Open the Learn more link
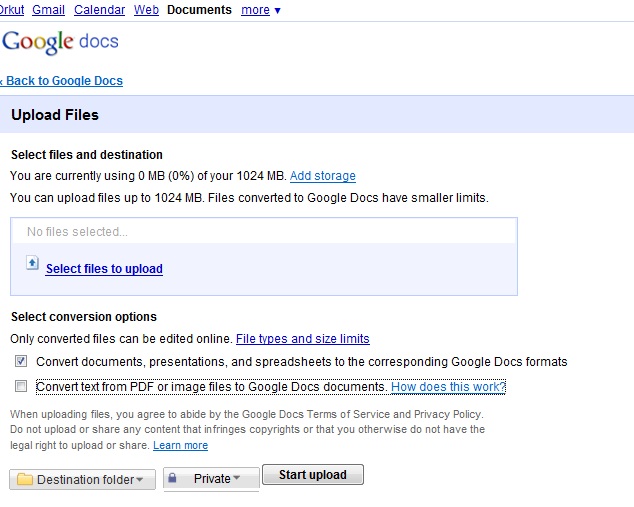The image size is (634, 507). pos(181,446)
